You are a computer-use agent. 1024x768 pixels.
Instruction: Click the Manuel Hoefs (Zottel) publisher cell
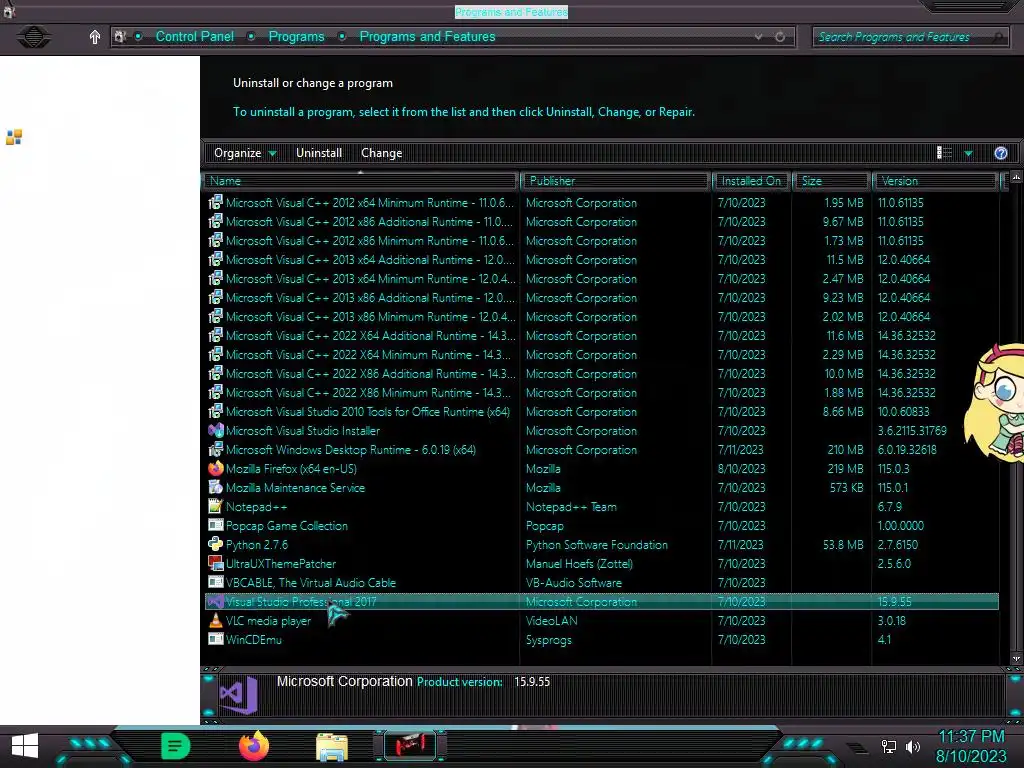(x=579, y=564)
